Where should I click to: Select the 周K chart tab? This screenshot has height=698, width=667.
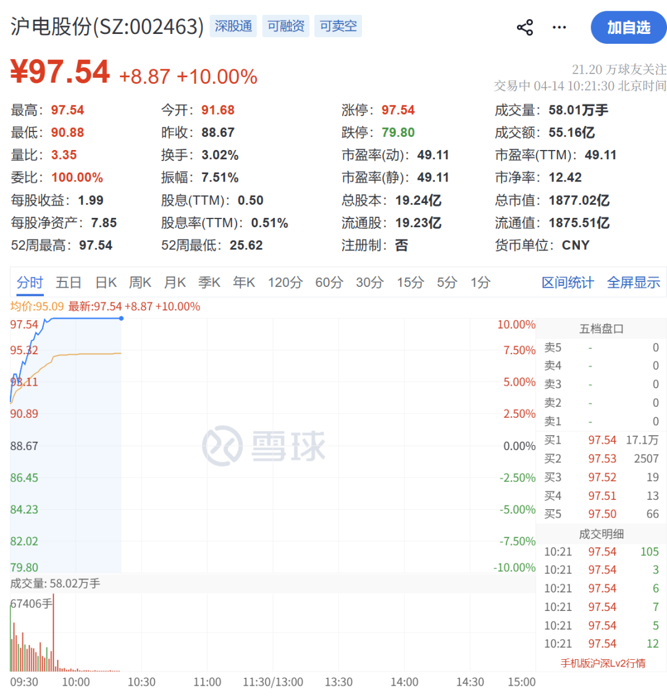[x=140, y=283]
